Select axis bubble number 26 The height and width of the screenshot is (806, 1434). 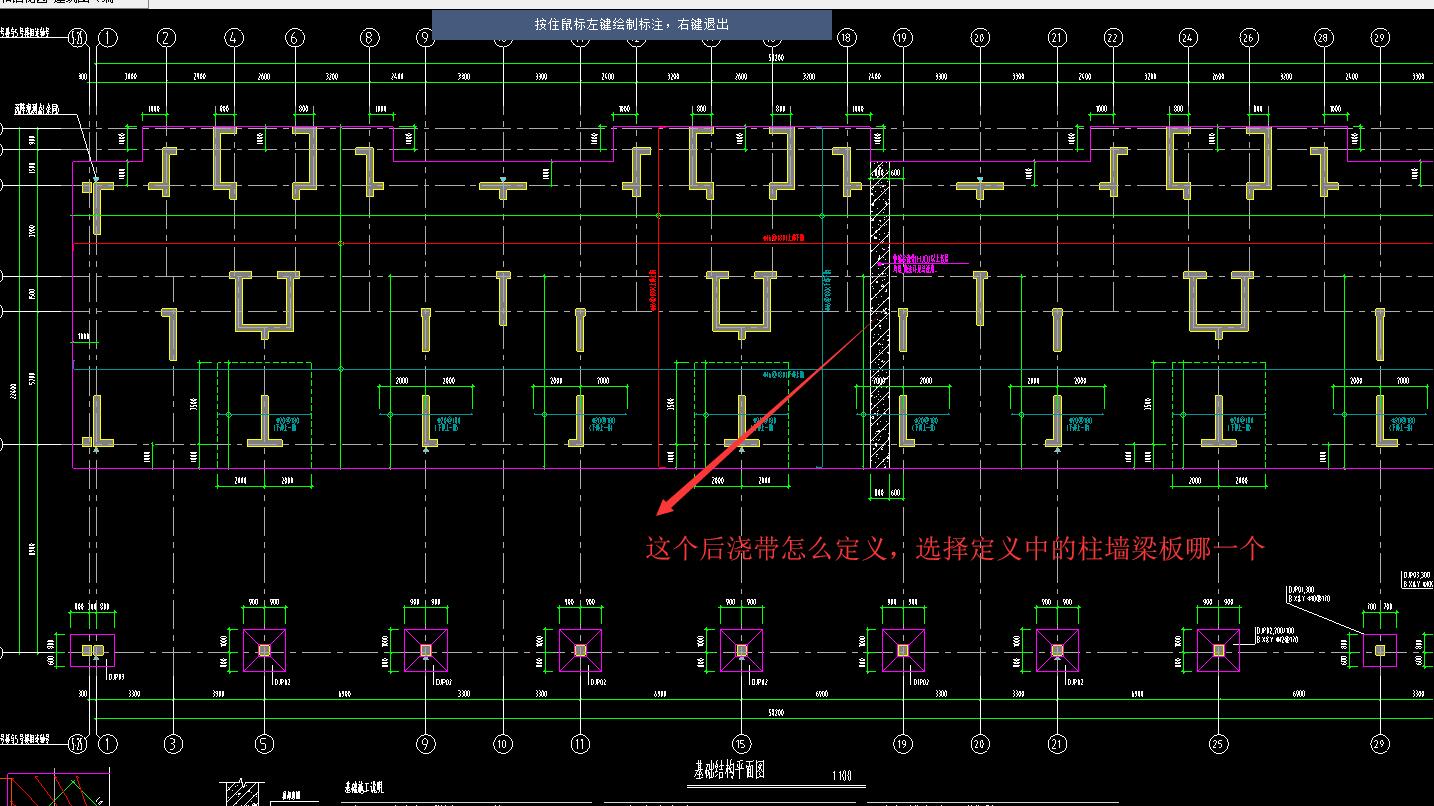click(1248, 38)
